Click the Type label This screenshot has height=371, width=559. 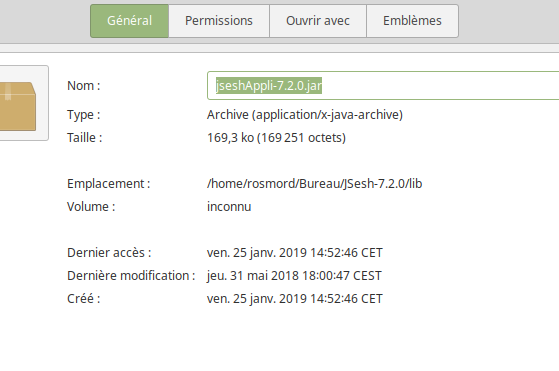(x=84, y=115)
